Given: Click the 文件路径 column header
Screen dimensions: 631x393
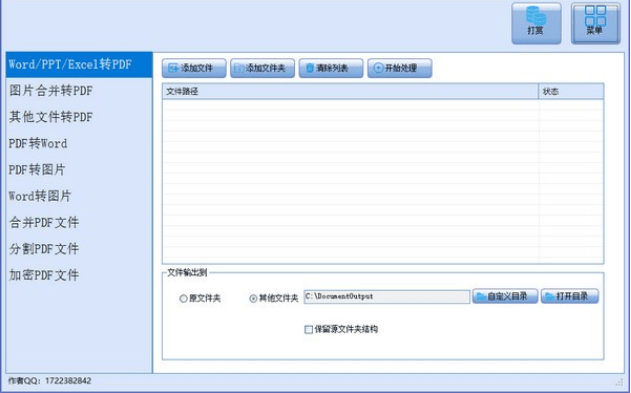Looking at the screenshot, I should [x=351, y=91].
